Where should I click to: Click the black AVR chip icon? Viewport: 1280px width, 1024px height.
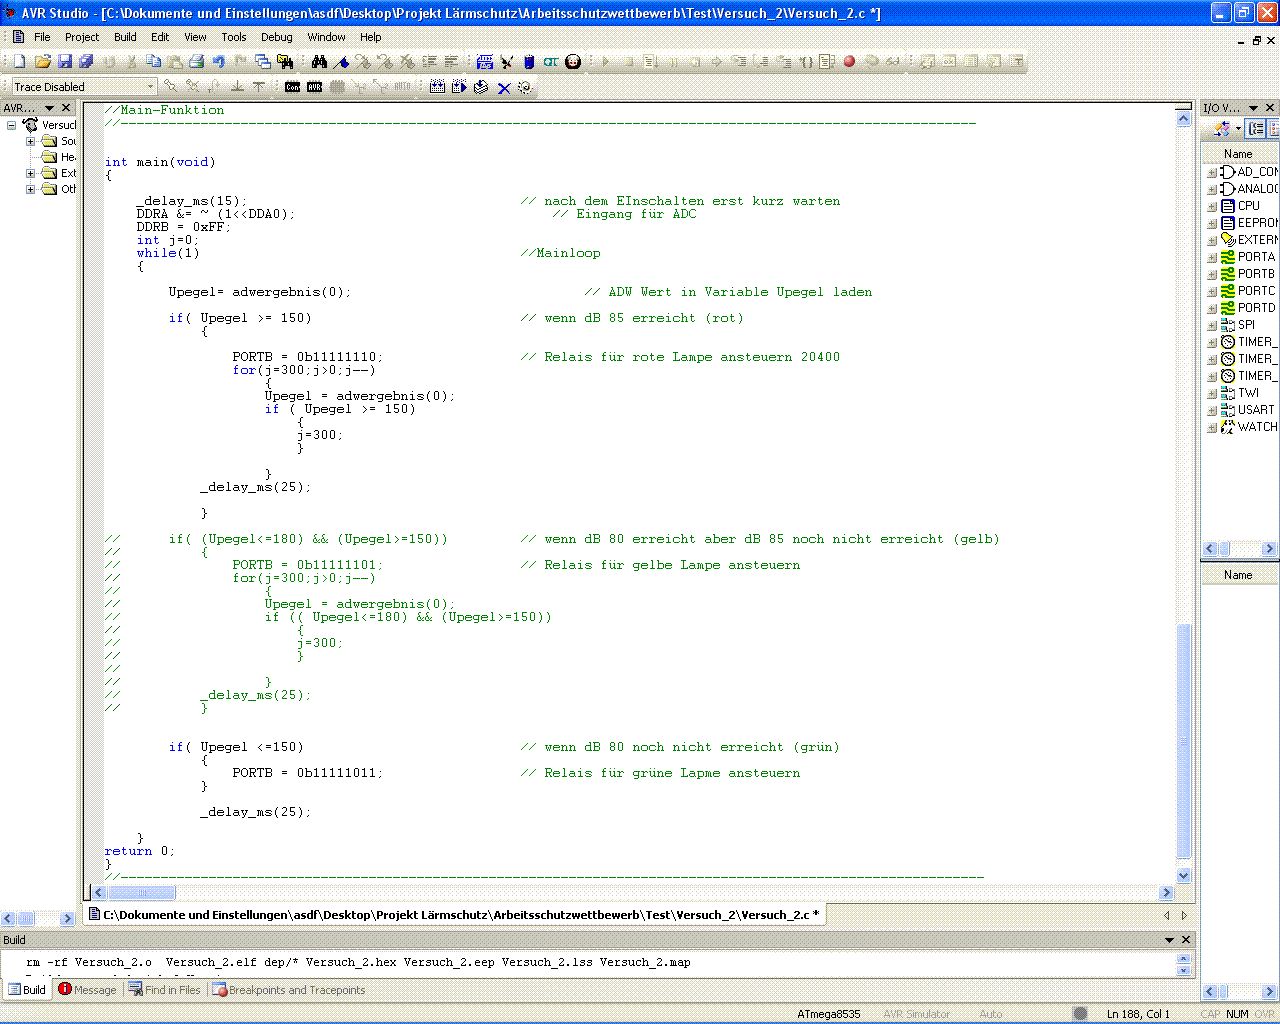[315, 87]
